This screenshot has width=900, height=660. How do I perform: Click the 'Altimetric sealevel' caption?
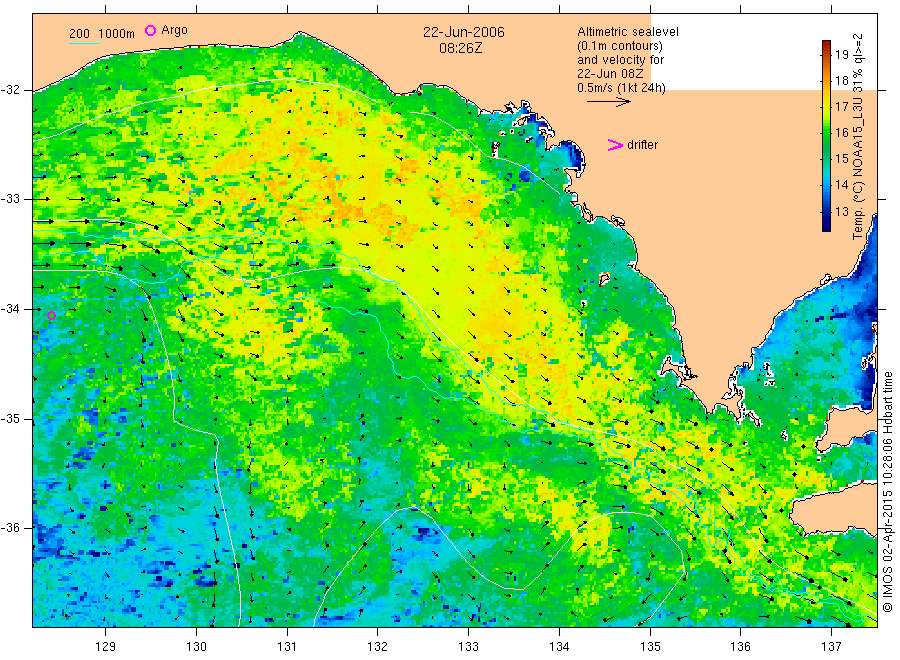[x=627, y=32]
